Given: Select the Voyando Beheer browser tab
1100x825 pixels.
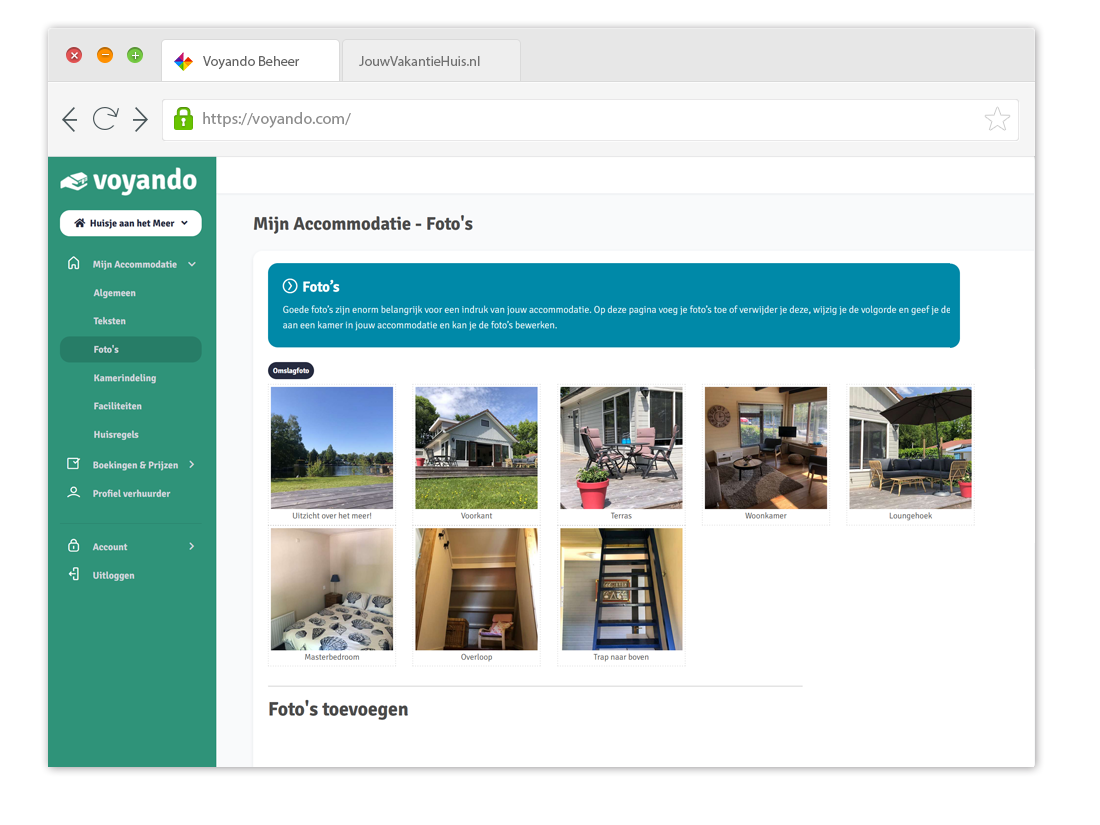Looking at the screenshot, I should tap(250, 61).
